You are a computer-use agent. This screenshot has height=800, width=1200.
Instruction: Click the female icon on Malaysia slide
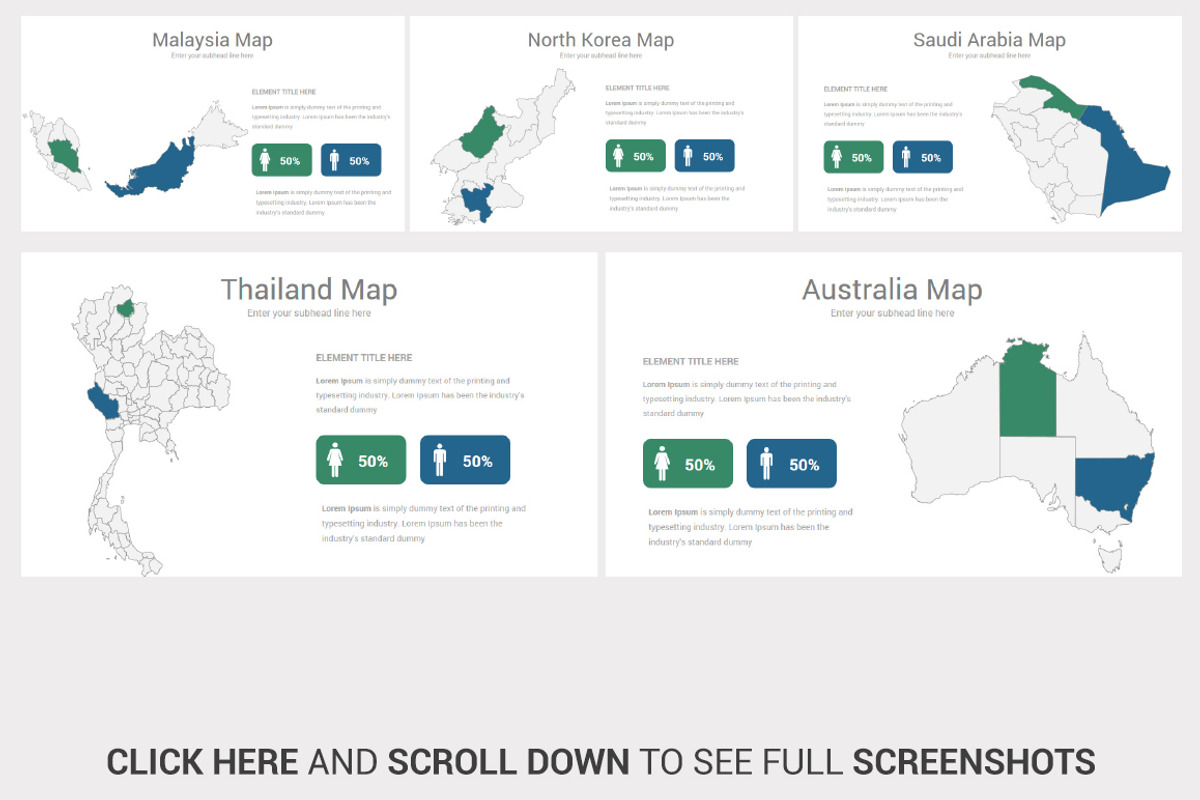(265, 160)
